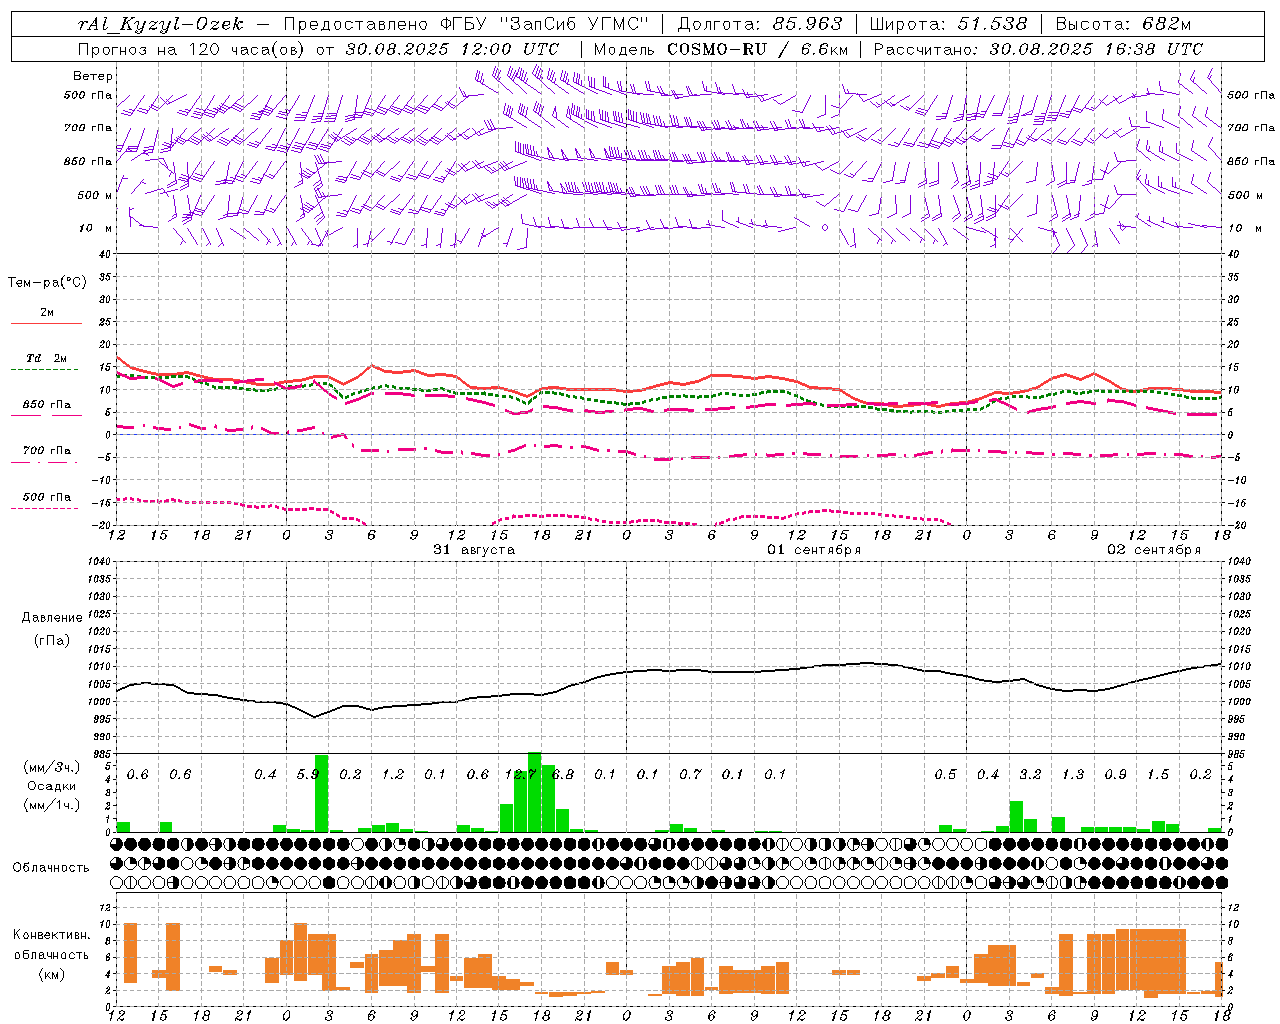1280x1024 pixels.
Task: Select the forecast start 30.08.2025 12:00 UTC
Action: (x=452, y=49)
